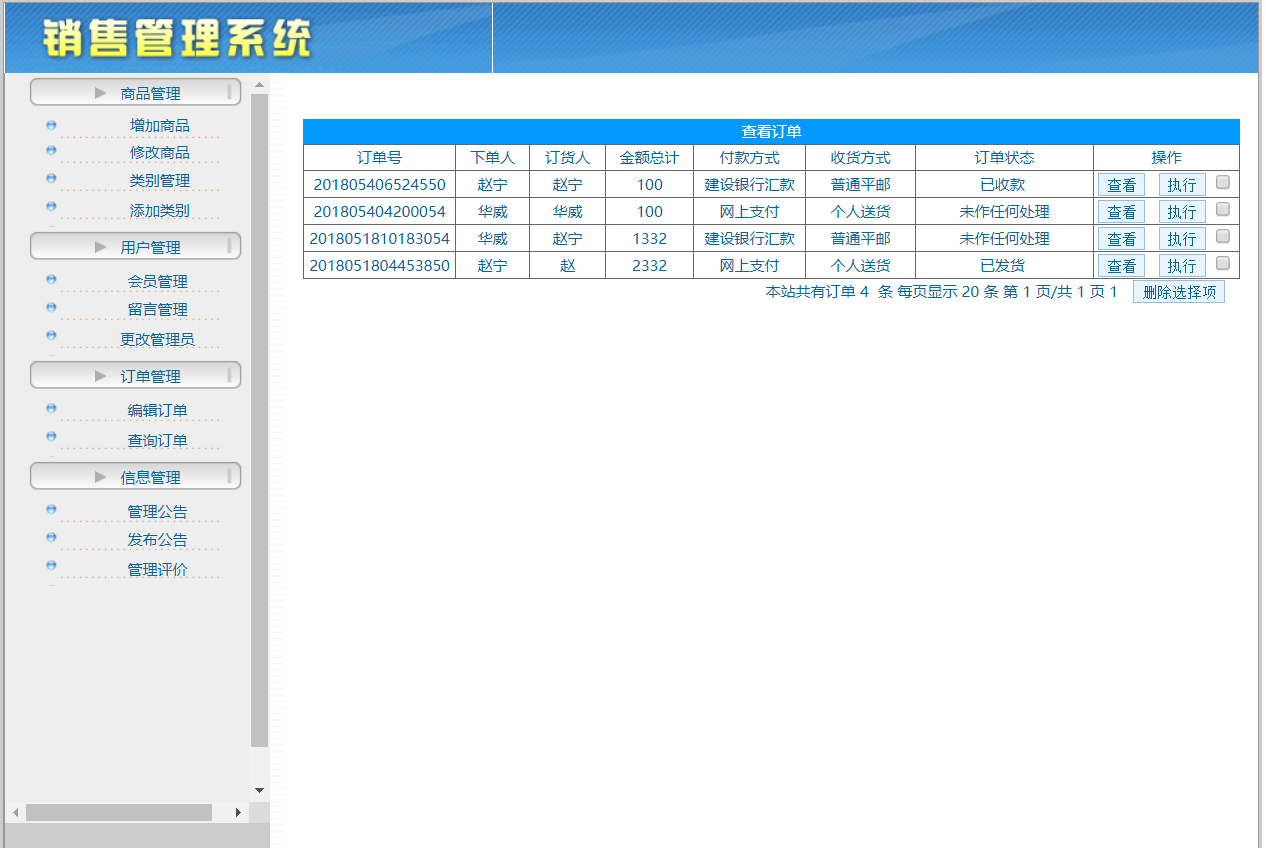
Task: Click the bullet icon next to 管理公告
Action: coord(51,510)
